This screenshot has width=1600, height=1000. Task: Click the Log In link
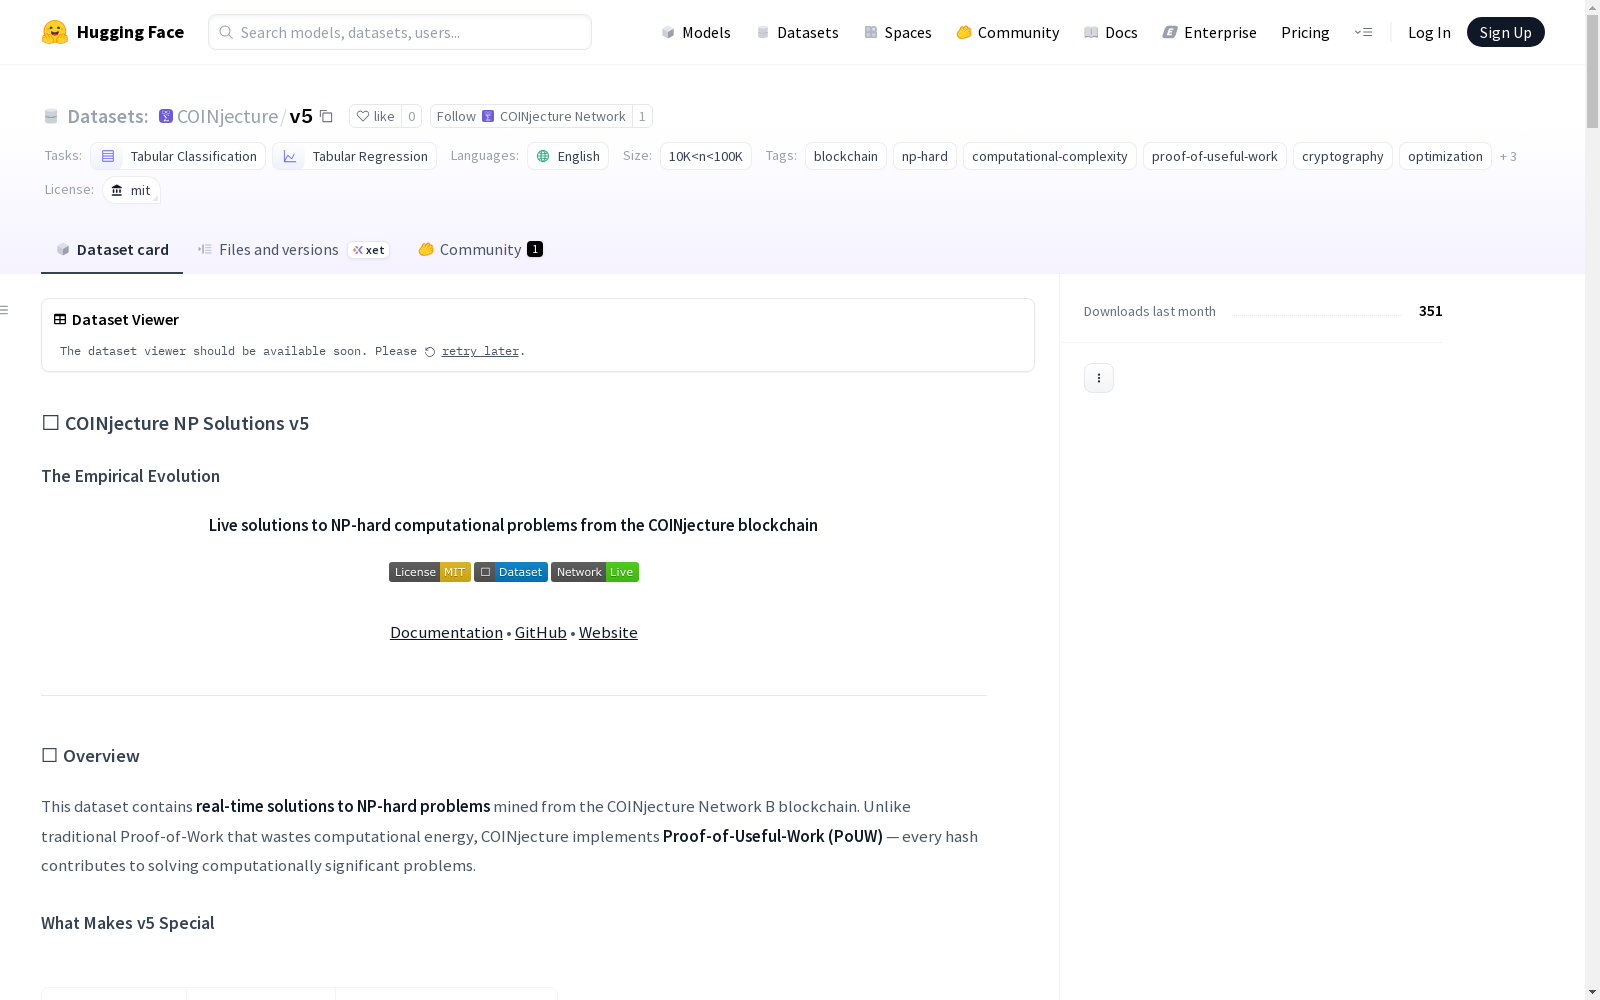point(1429,32)
